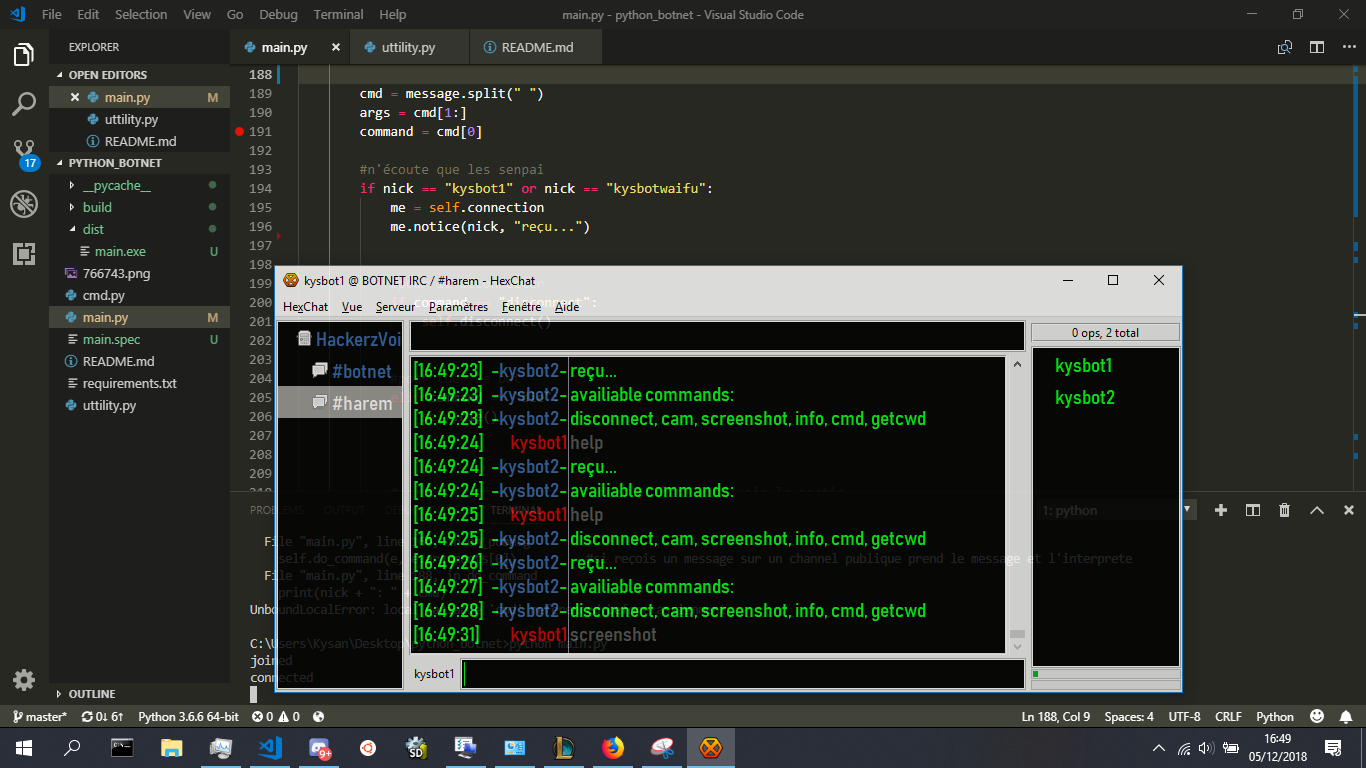
Task: Kill terminal with the trash icon
Action: click(x=1284, y=510)
